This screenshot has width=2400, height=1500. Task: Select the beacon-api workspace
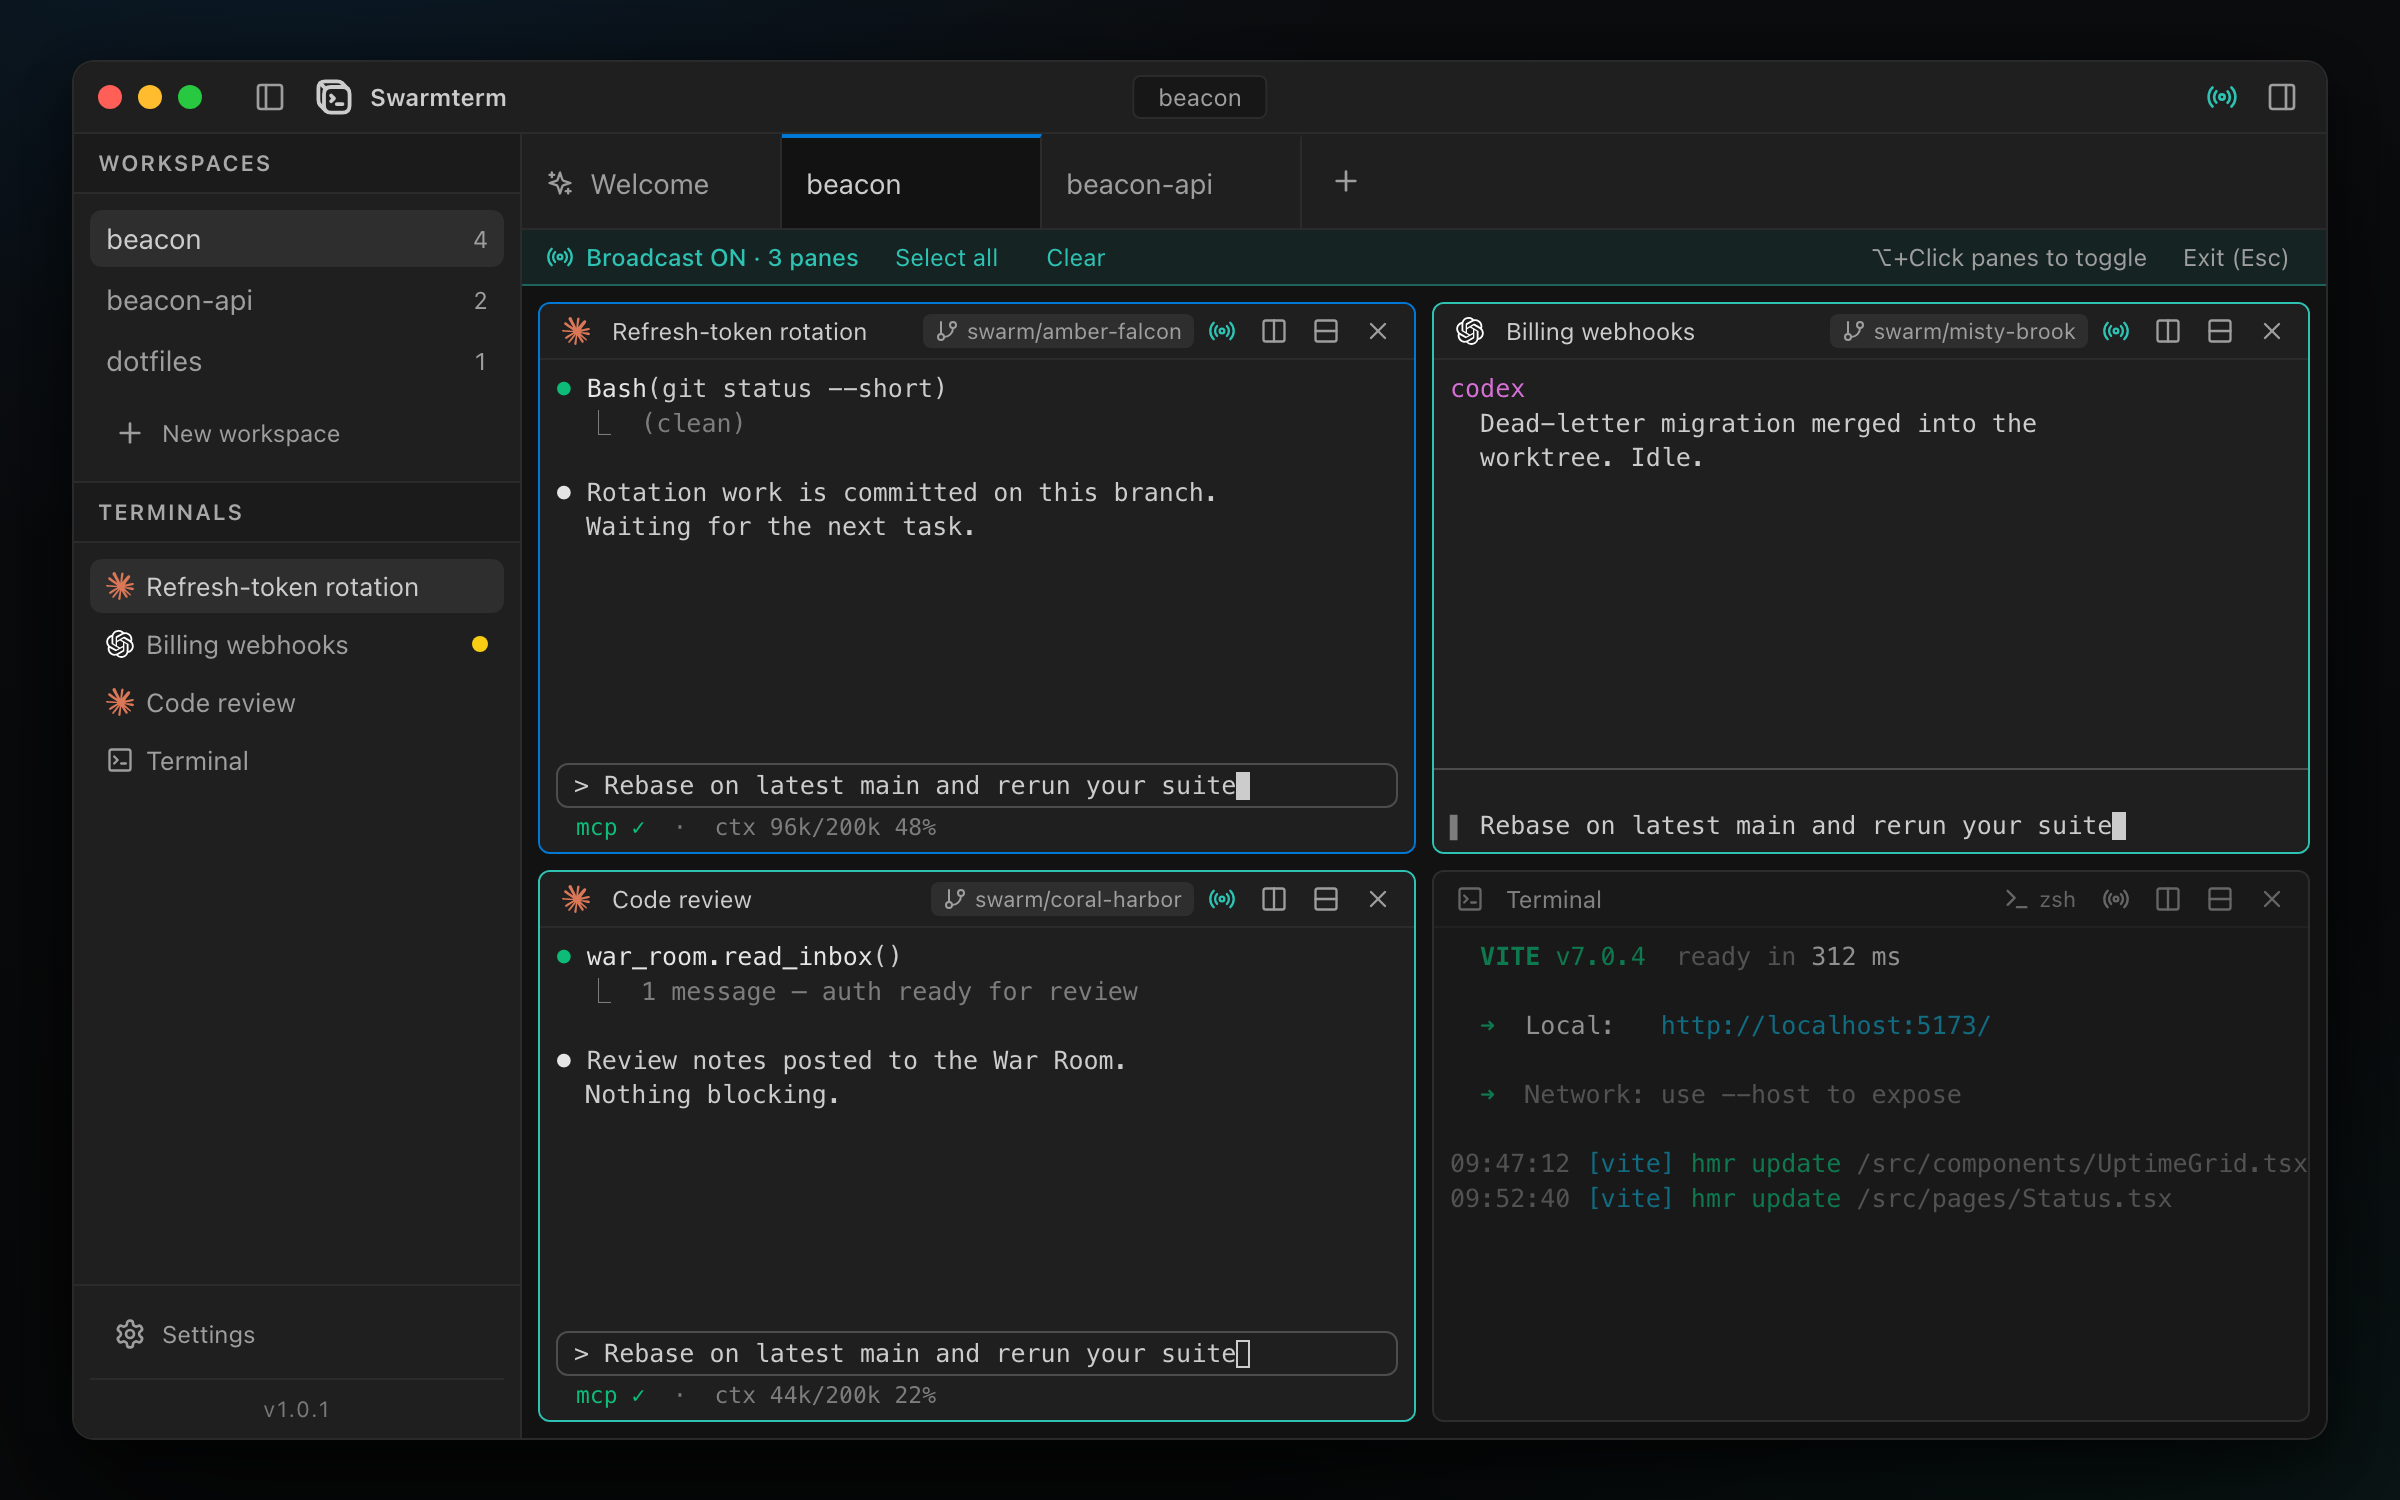click(297, 300)
